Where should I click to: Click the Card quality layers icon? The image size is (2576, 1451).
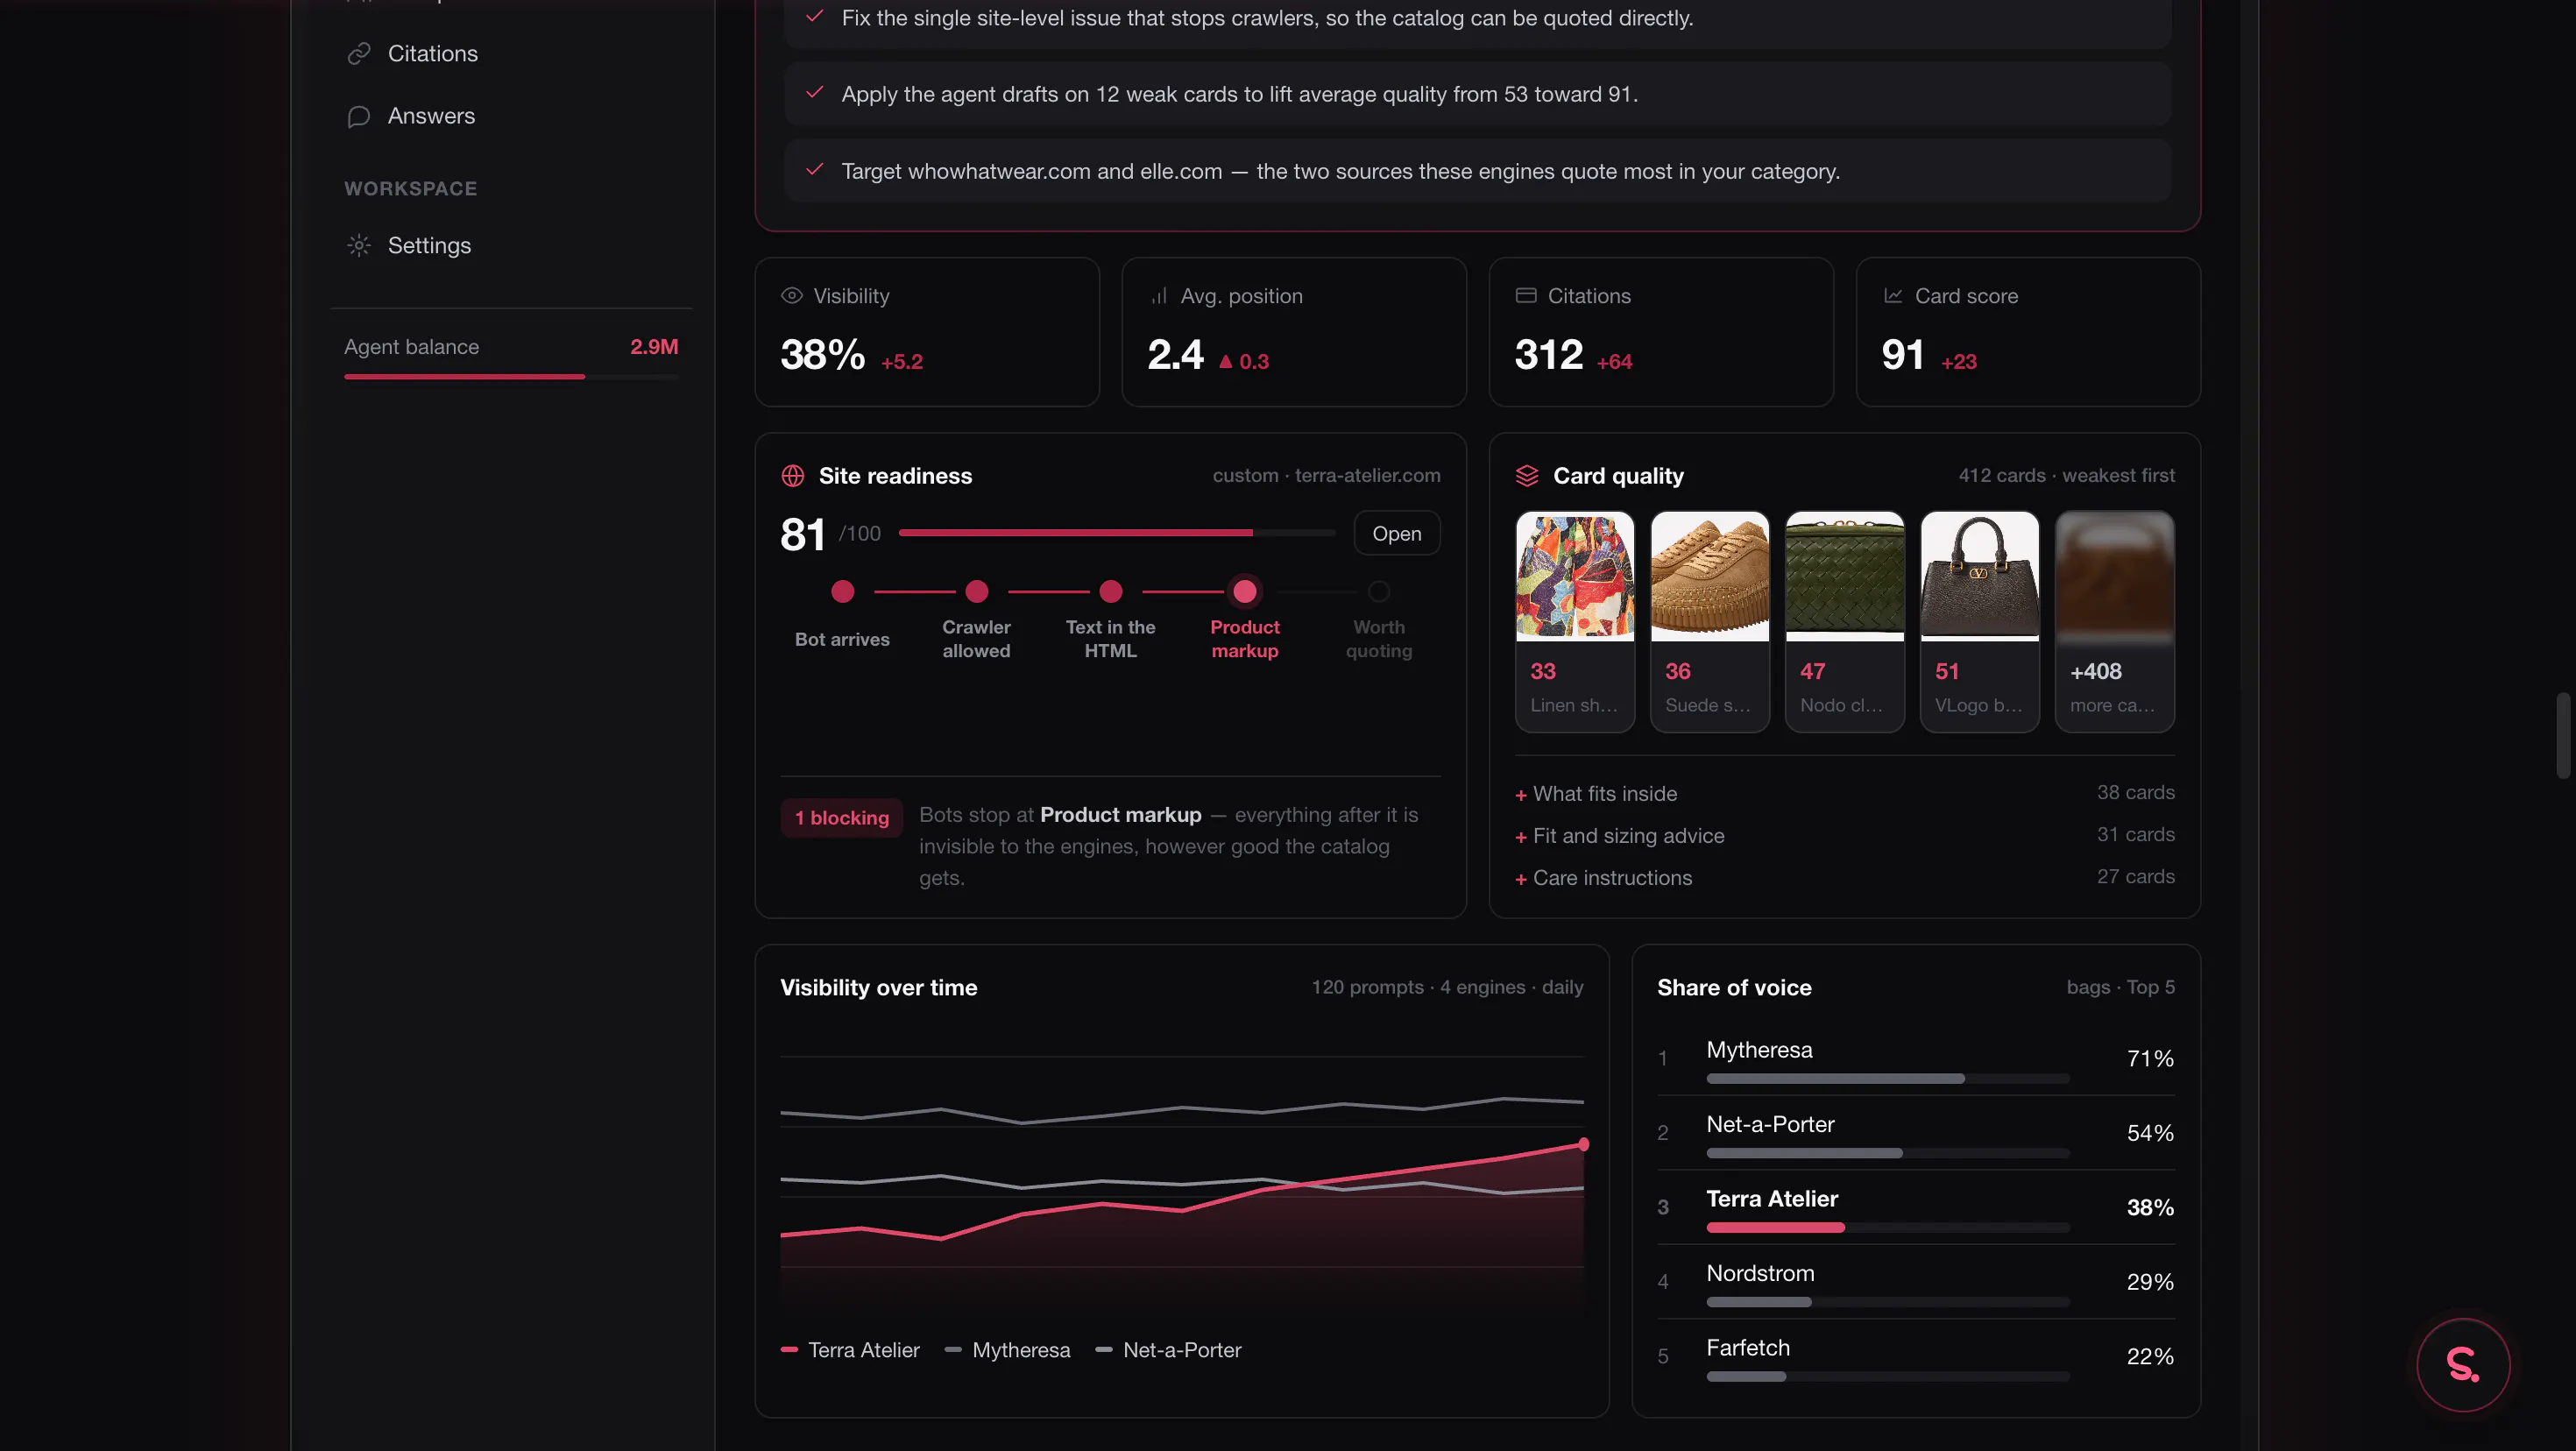tap(1527, 476)
